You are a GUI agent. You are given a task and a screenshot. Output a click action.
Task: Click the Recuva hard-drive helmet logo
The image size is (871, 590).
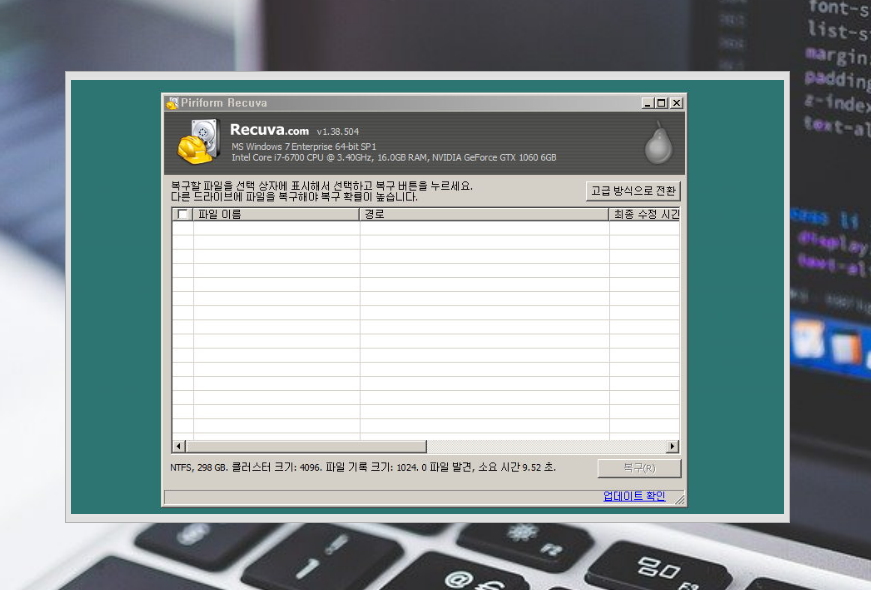[x=199, y=142]
